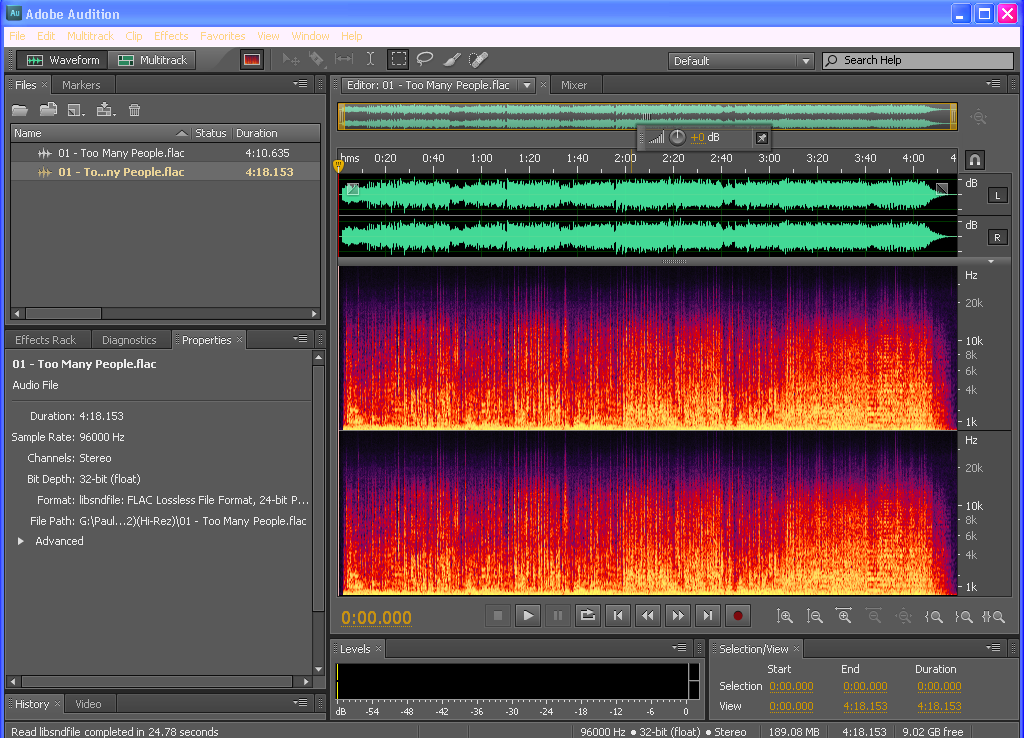Sort files by the Name column header
1024x738 pixels.
[x=101, y=133]
